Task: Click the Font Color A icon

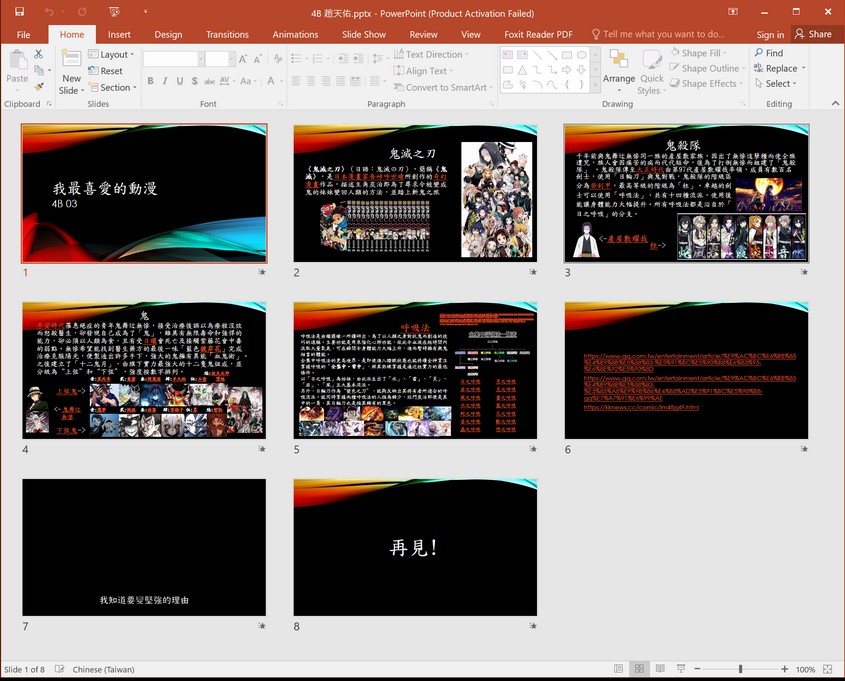Action: coord(271,81)
